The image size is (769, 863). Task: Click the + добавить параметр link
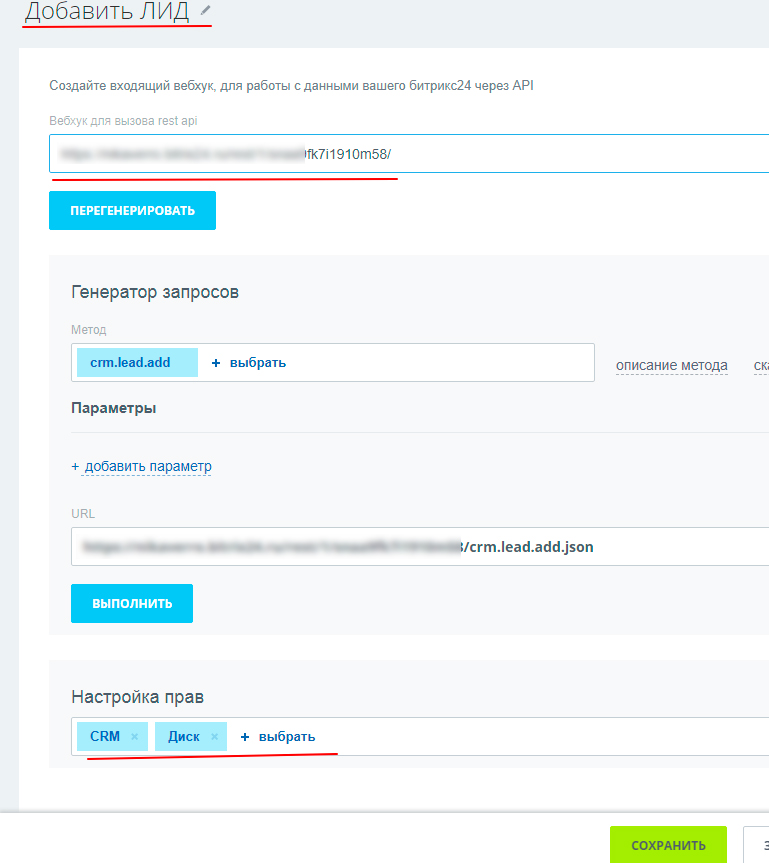click(x=141, y=466)
